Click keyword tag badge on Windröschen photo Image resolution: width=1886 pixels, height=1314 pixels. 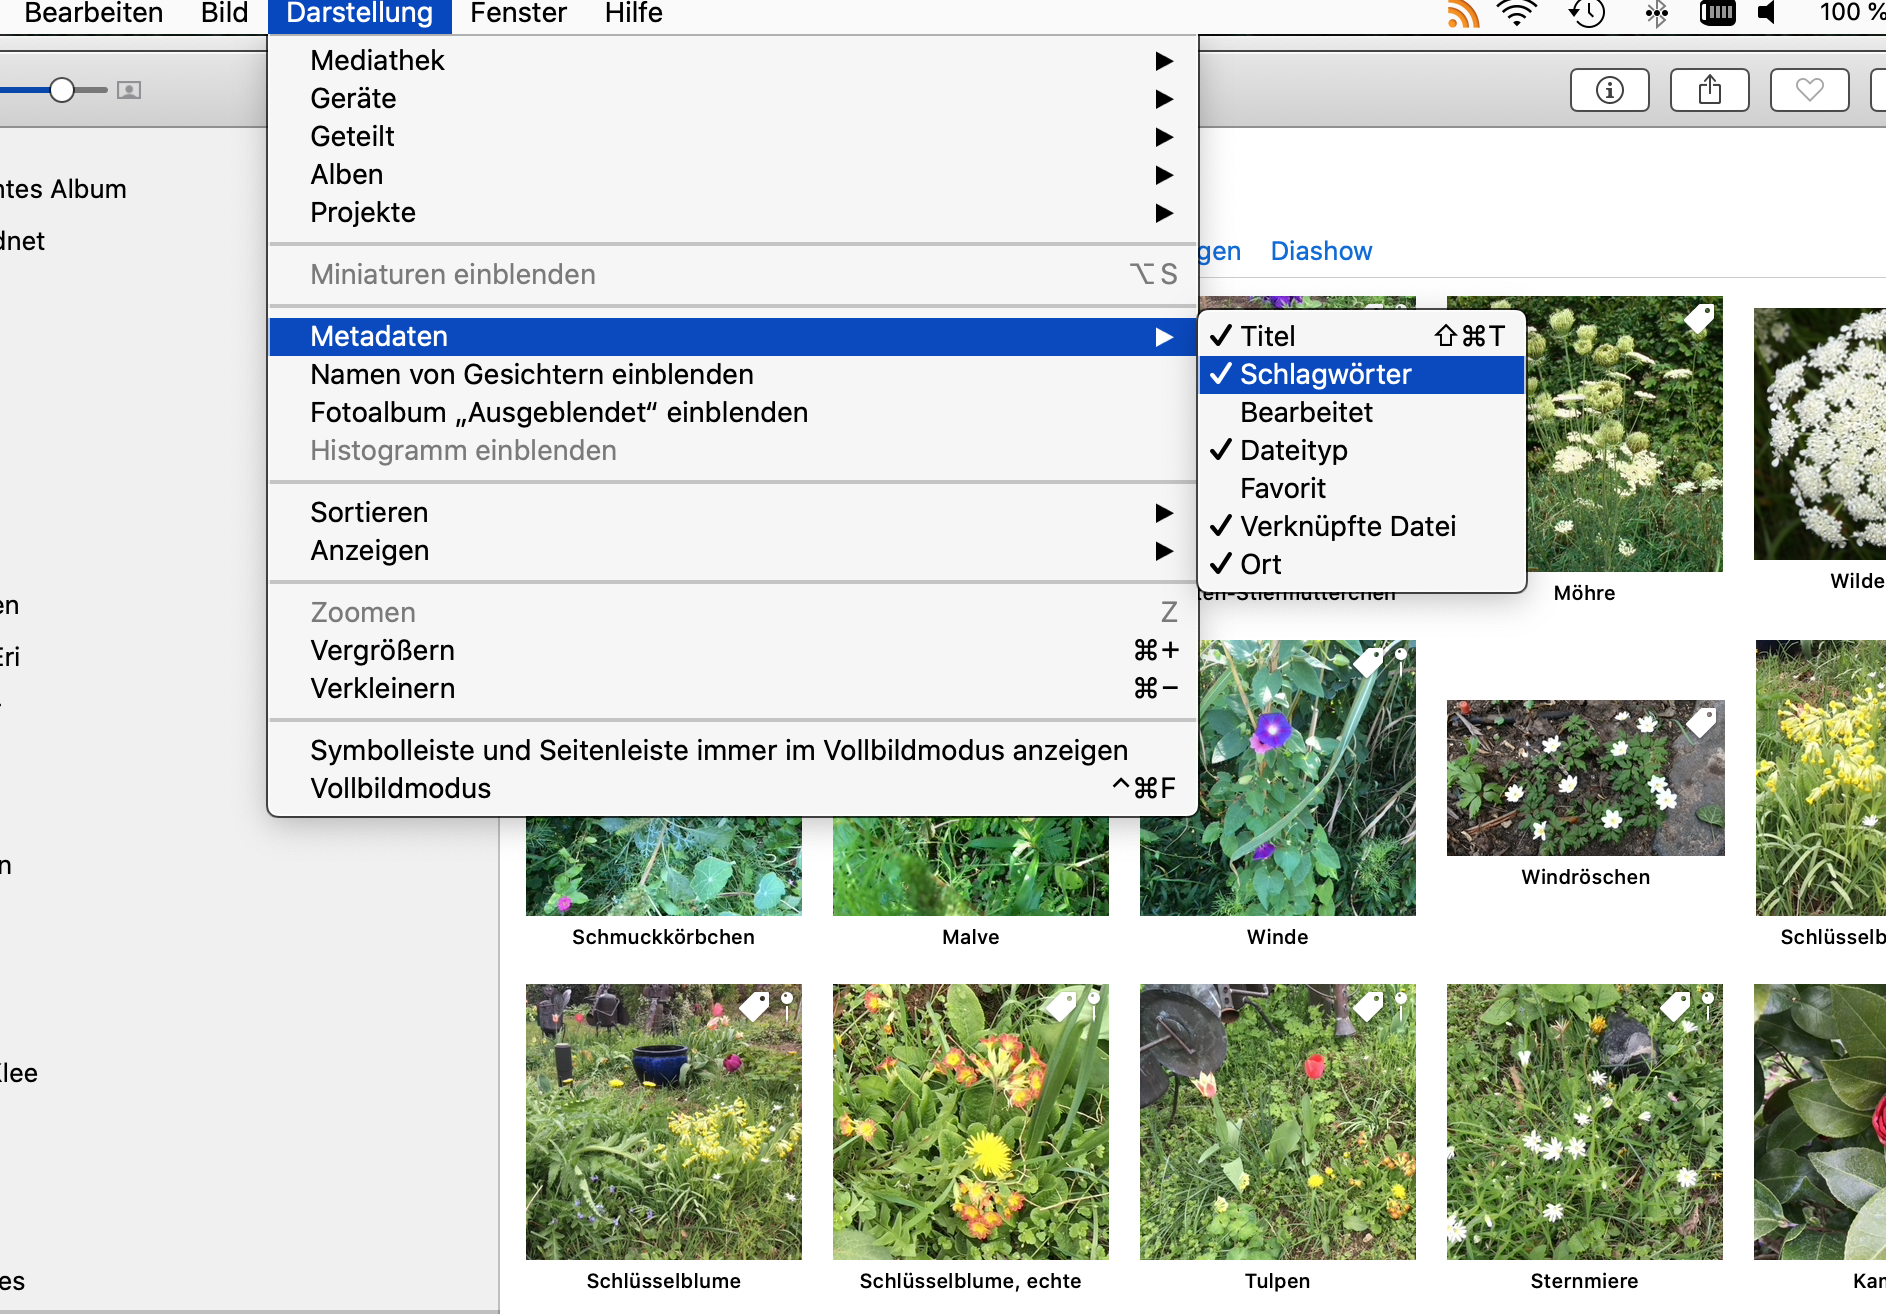tap(1701, 721)
